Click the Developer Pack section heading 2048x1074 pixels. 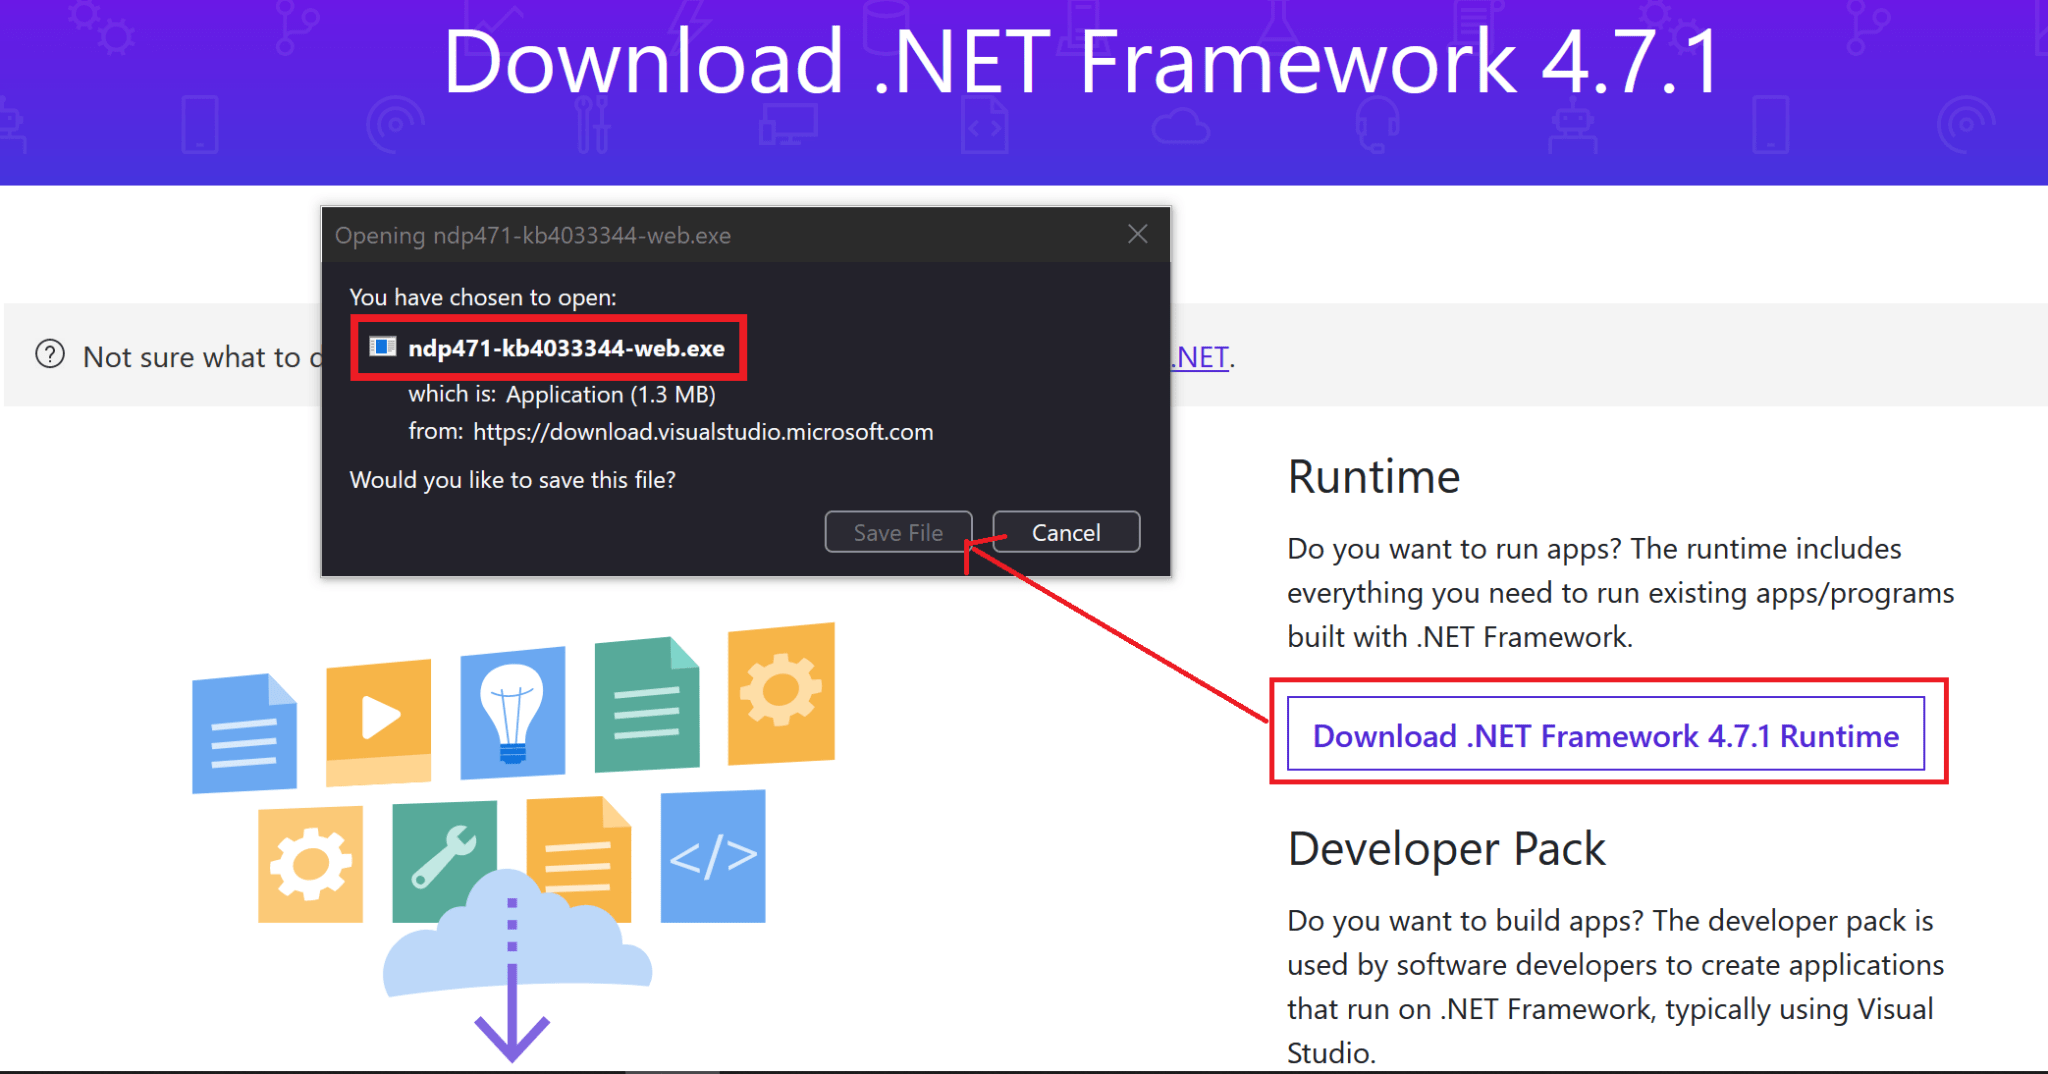[1445, 848]
